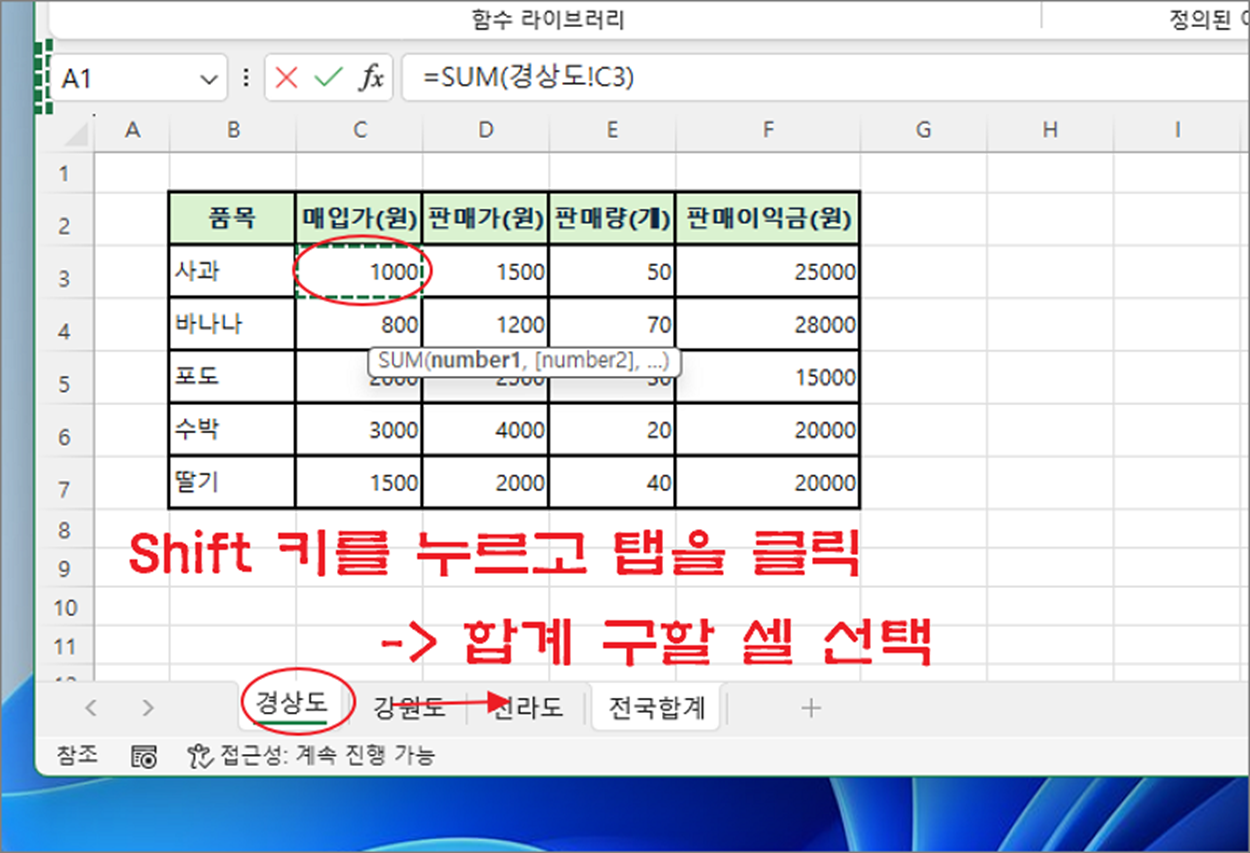The image size is (1250, 853).
Task: Select cell C3 with value 1000
Action: (x=359, y=271)
